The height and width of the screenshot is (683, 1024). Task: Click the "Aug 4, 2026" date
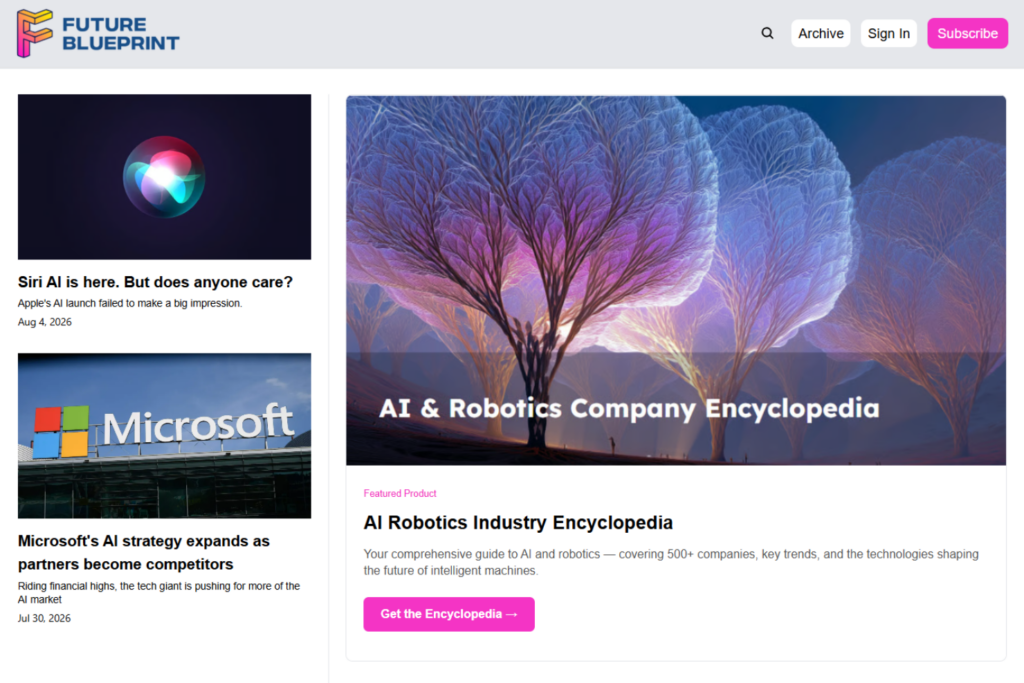point(44,322)
